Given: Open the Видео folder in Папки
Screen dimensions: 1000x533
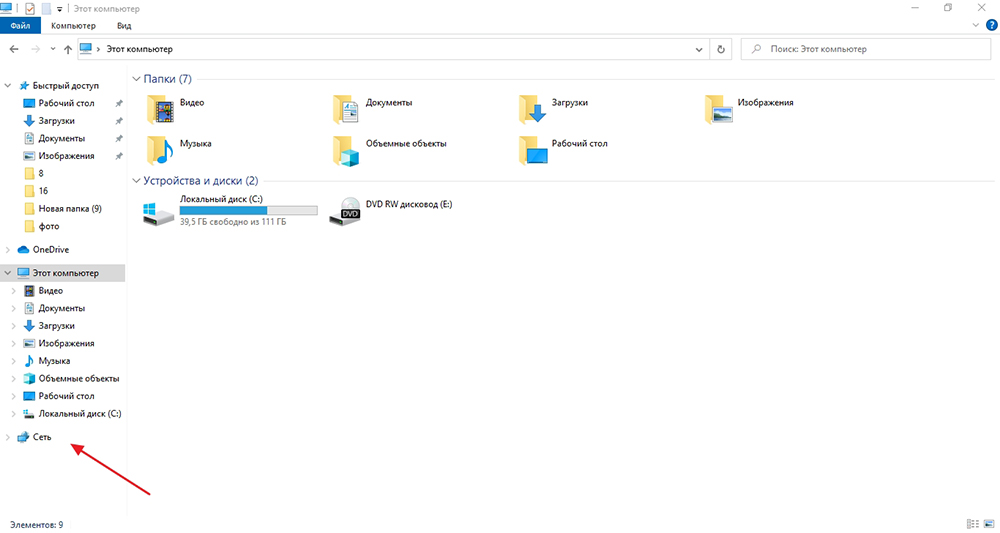Looking at the screenshot, I should 175,109.
